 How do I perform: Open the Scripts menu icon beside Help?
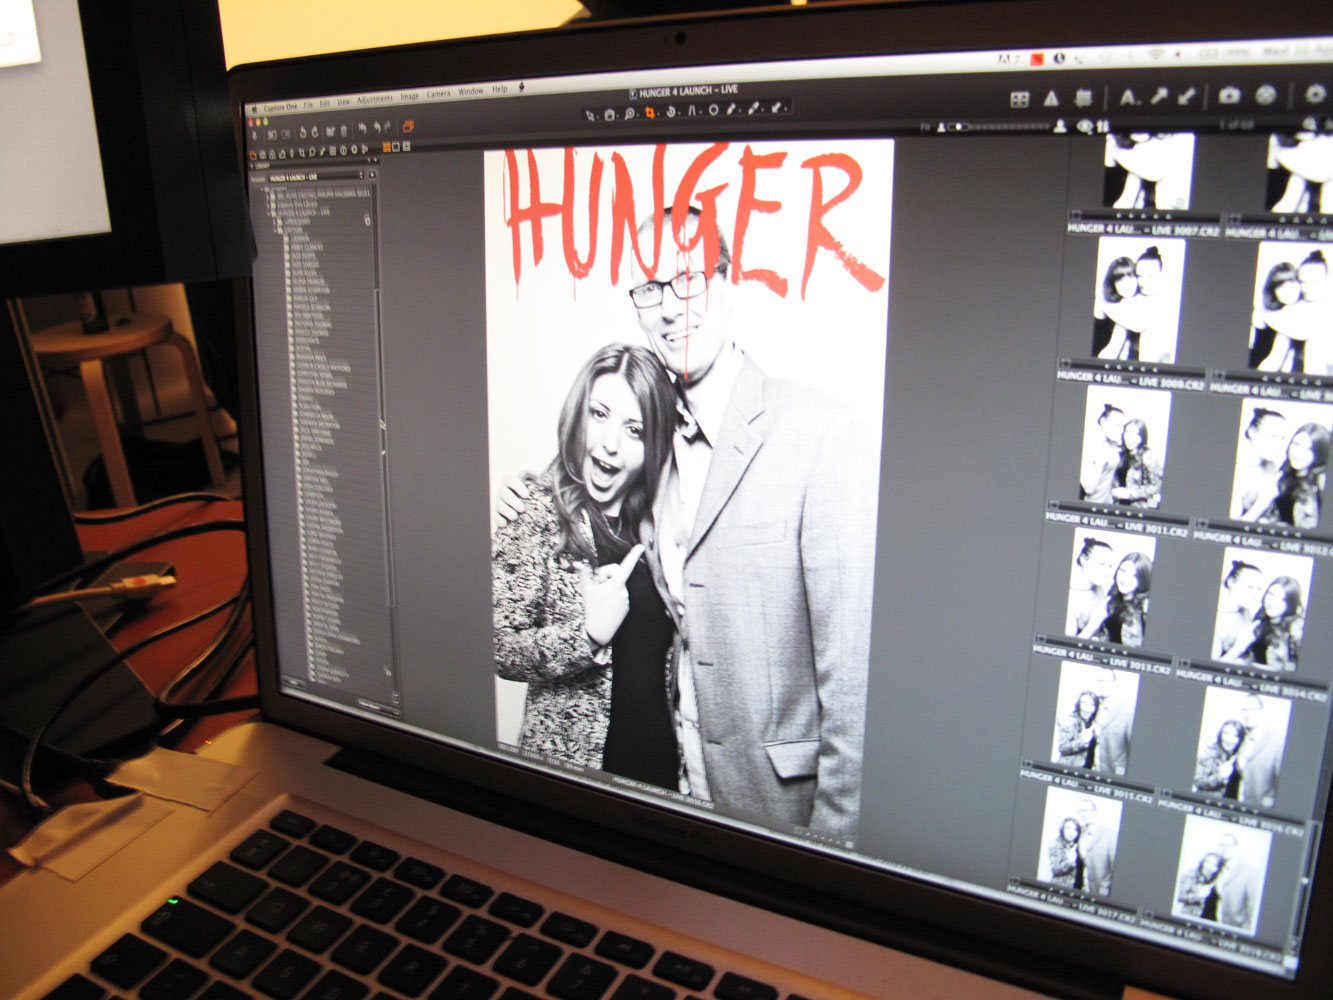click(x=521, y=87)
